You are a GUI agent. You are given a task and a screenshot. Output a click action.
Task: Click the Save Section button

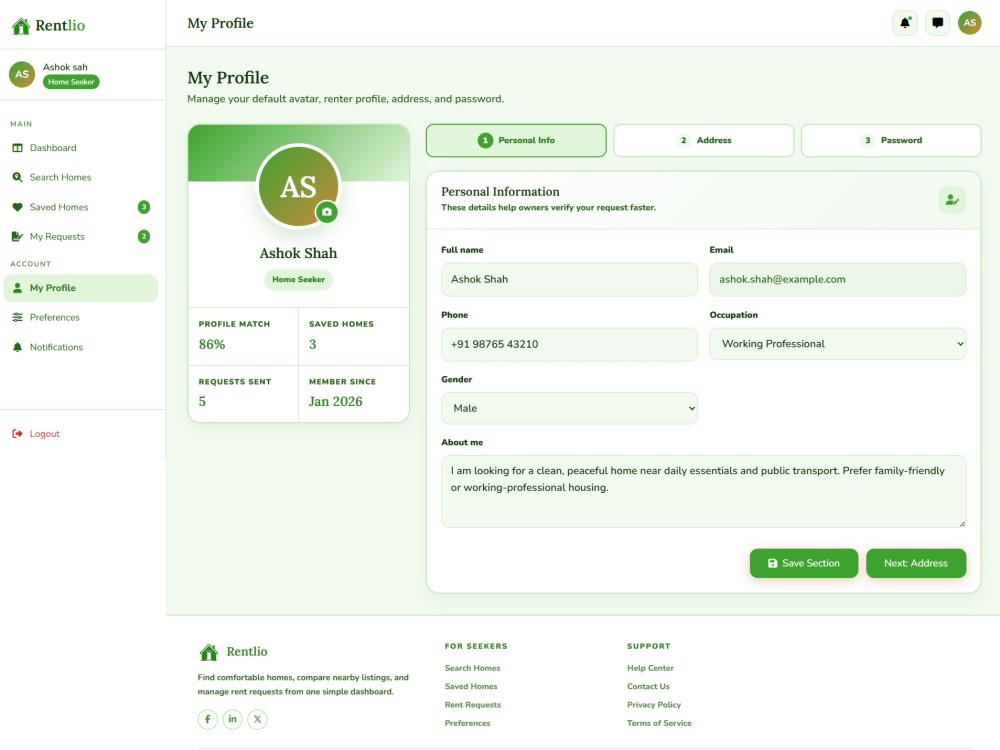pyautogui.click(x=804, y=564)
